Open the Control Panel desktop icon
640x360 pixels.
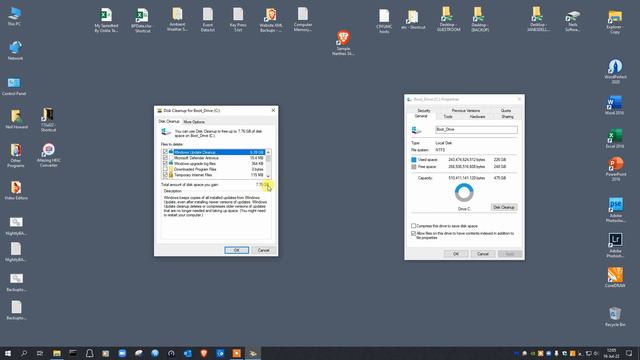tap(14, 86)
